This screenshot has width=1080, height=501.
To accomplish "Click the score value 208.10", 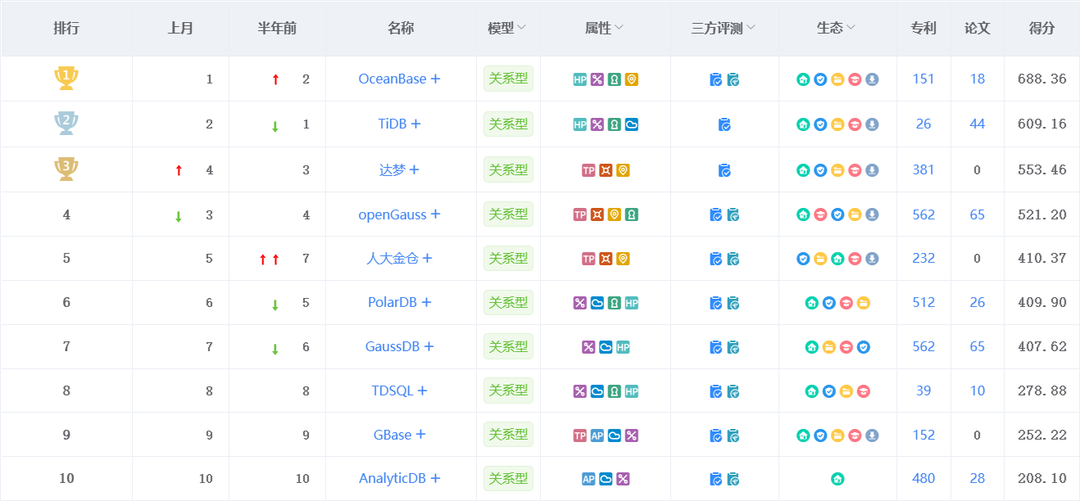I will [x=1041, y=479].
